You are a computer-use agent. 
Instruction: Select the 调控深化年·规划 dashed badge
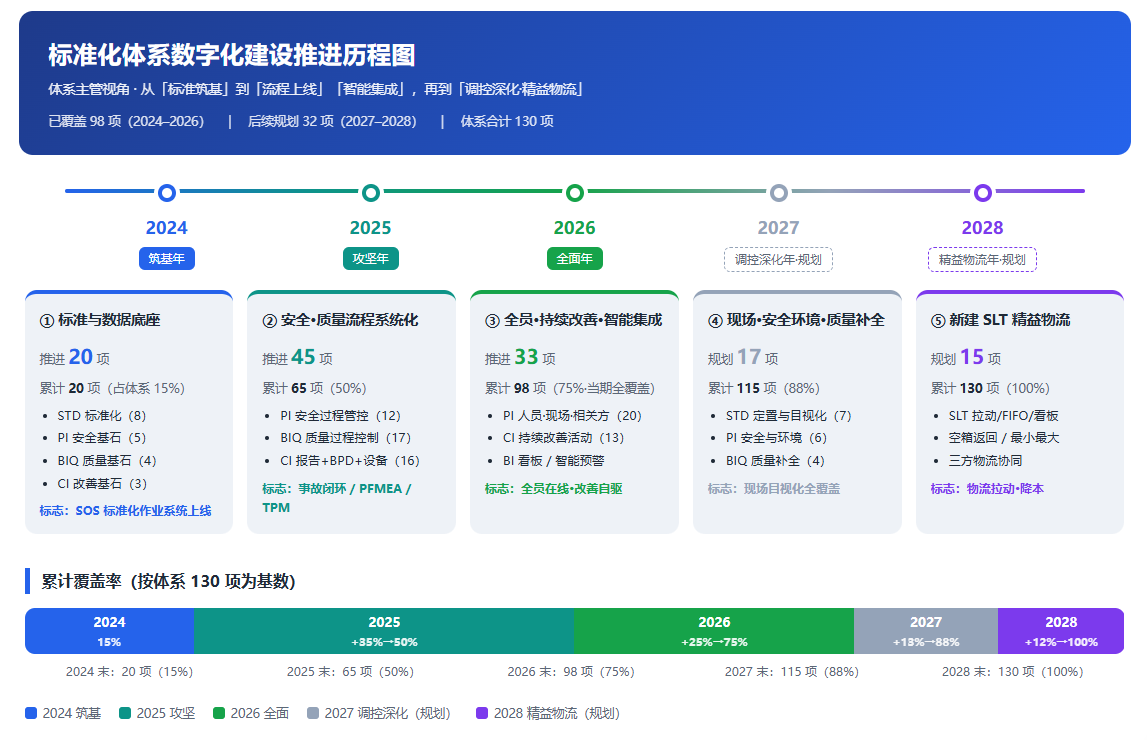(778, 260)
